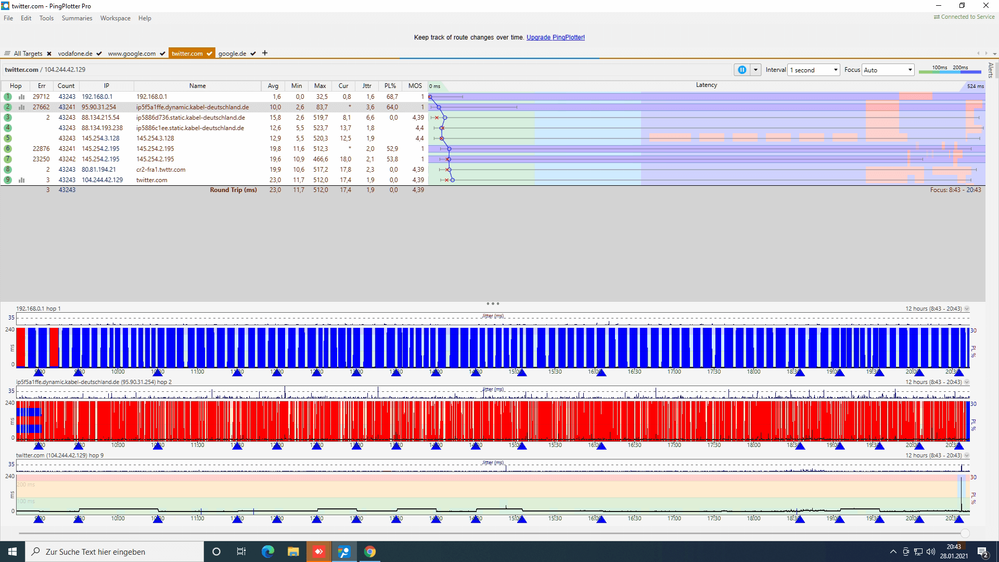Toggle the check mark on the google.de tab

pyautogui.click(x=253, y=54)
